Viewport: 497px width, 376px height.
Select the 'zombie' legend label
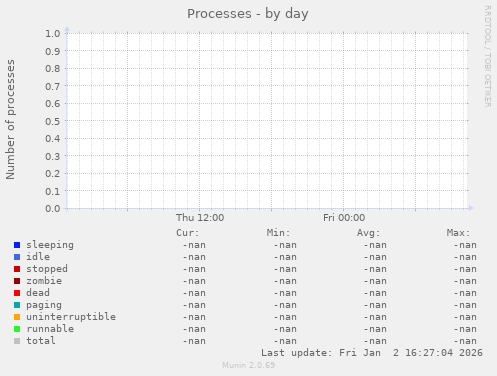pos(44,281)
